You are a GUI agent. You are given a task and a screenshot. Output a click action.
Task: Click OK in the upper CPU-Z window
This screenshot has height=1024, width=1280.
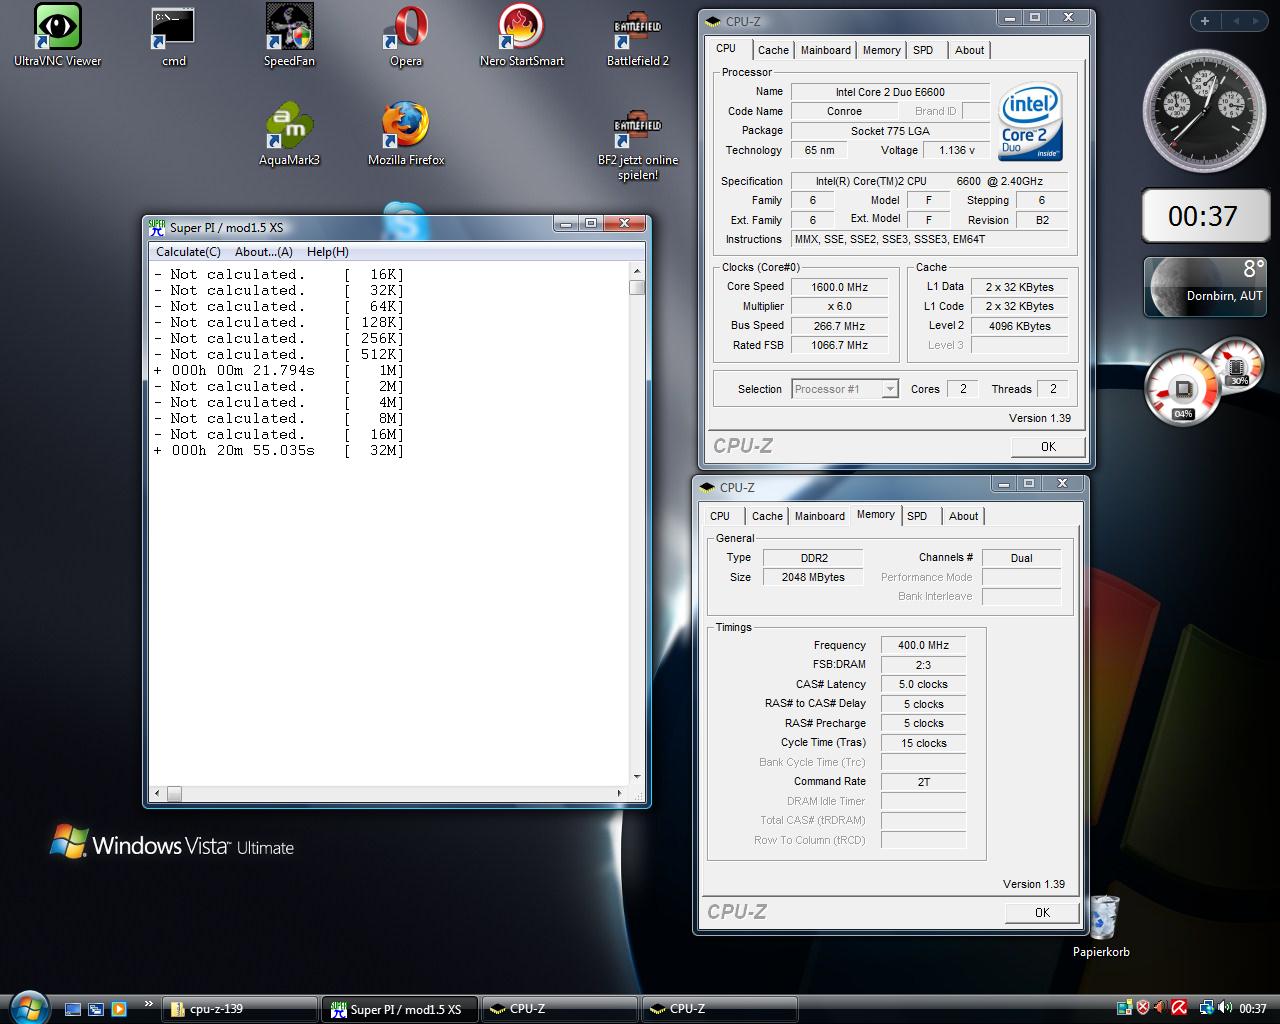pos(1048,446)
